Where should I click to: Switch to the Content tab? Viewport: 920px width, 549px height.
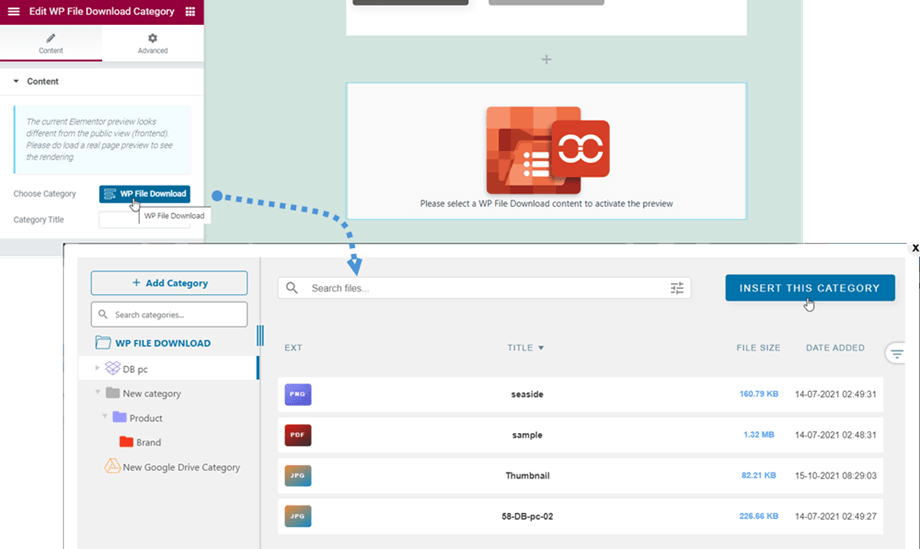coord(51,43)
